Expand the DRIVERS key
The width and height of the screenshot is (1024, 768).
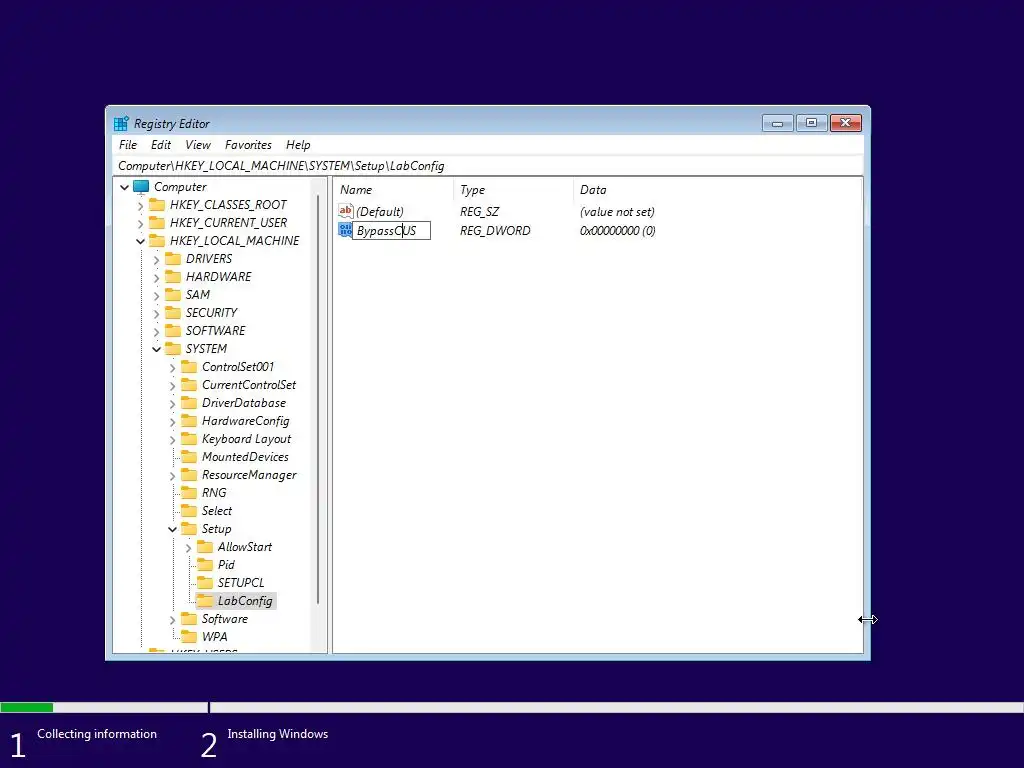[156, 259]
